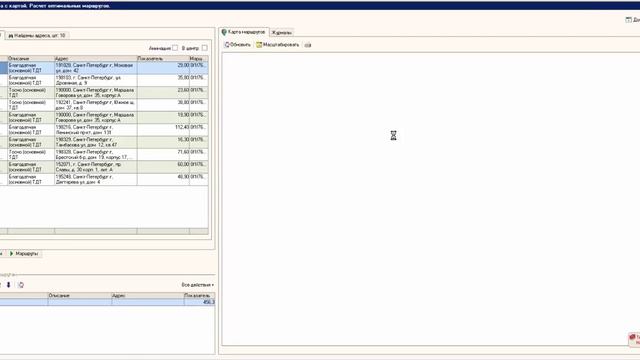640x360 pixels.
Task: Click the move-down arrow icon in lower toolbar
Action: click(x=8, y=285)
